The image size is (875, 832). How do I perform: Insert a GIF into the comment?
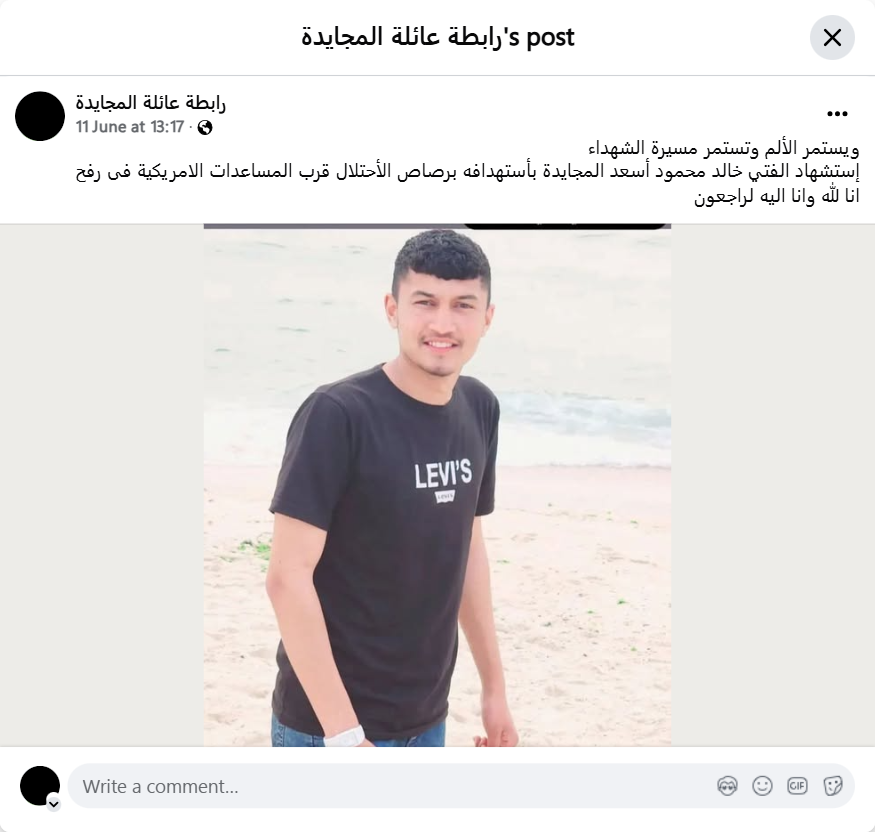coord(797,786)
